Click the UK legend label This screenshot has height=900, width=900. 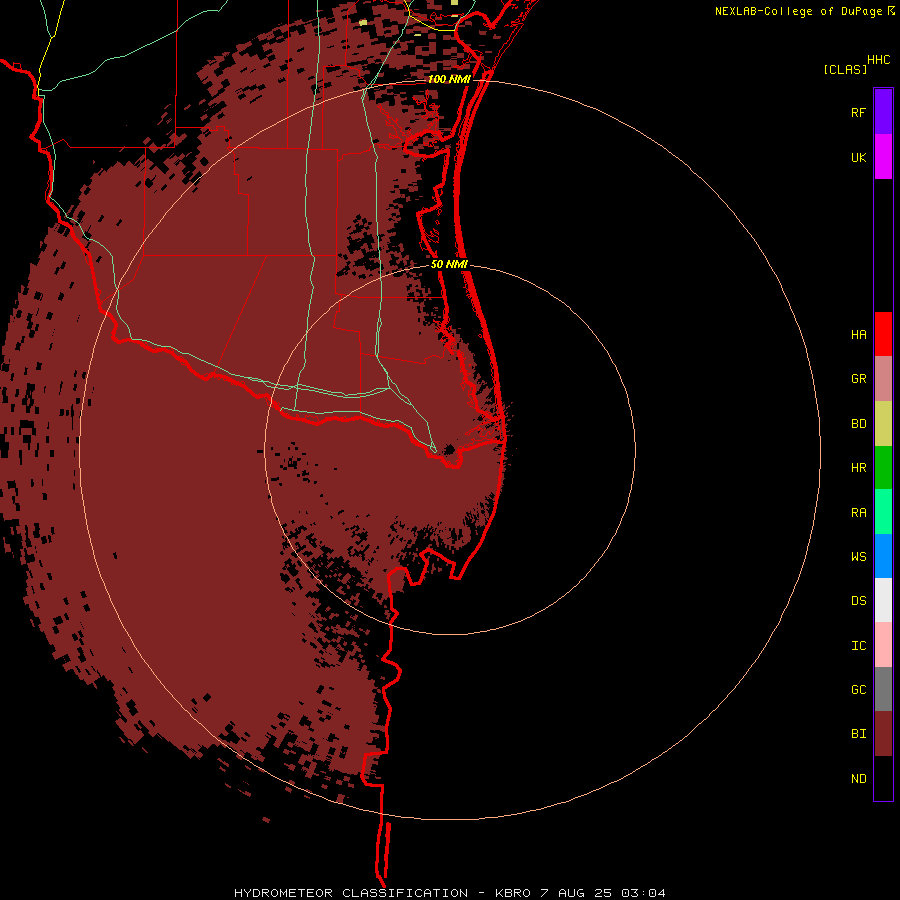858,157
